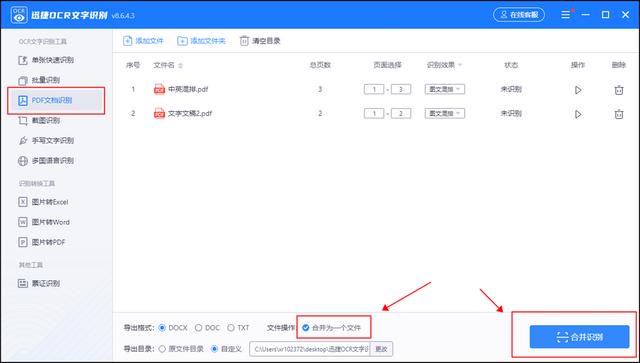Switch to 图片转Excel tool
This screenshot has width=640, height=363.
coord(43,202)
